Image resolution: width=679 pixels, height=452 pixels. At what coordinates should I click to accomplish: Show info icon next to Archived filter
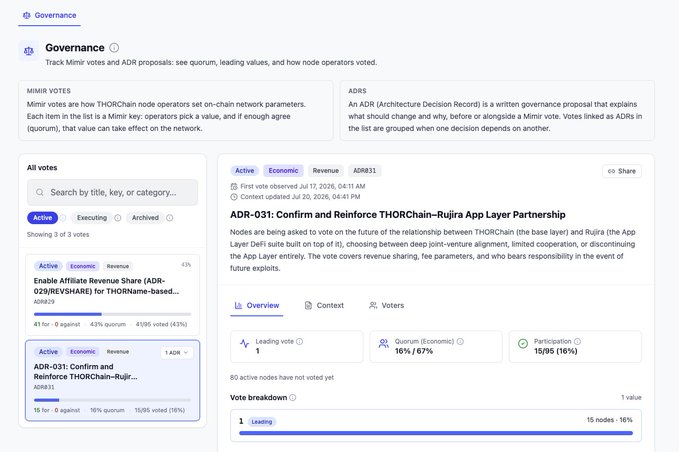pos(170,218)
